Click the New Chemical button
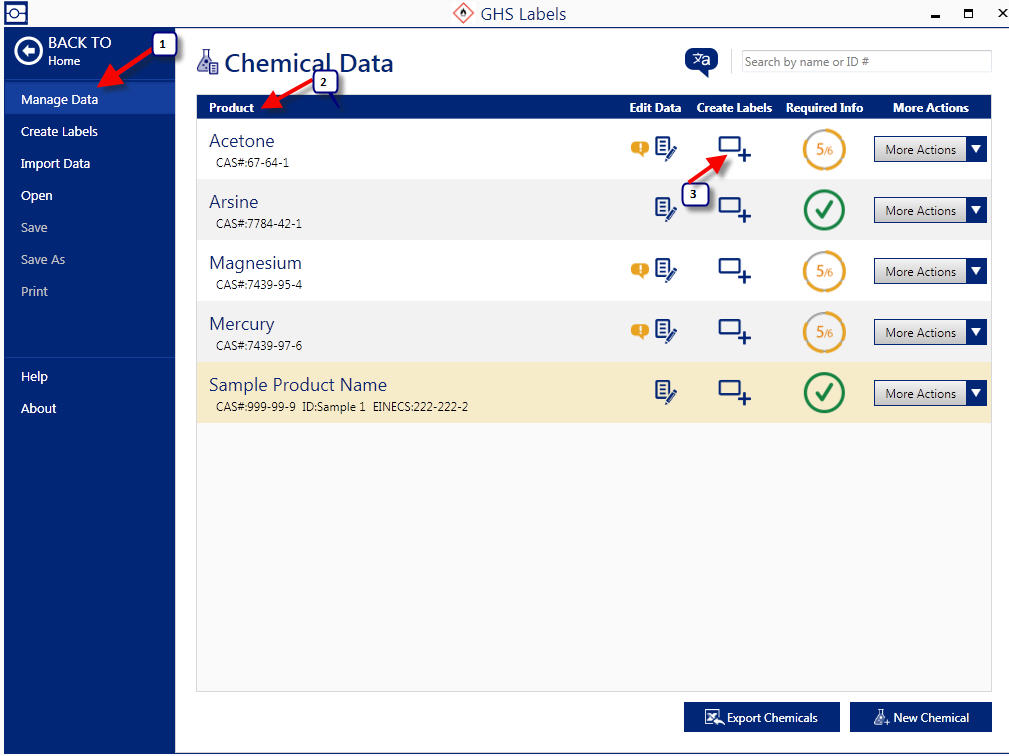The image size is (1009, 756). point(920,717)
